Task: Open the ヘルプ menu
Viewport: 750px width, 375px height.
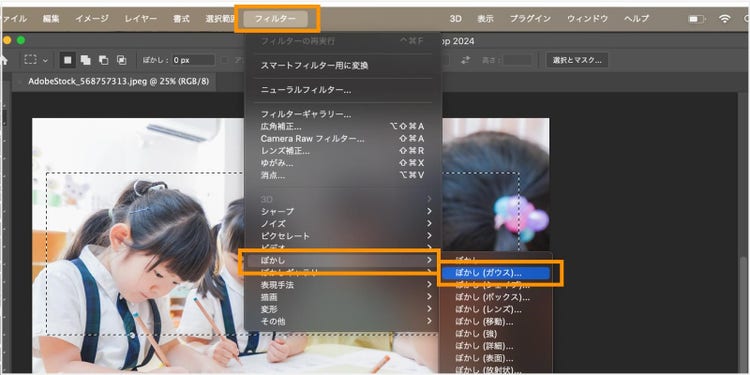Action: click(x=637, y=19)
